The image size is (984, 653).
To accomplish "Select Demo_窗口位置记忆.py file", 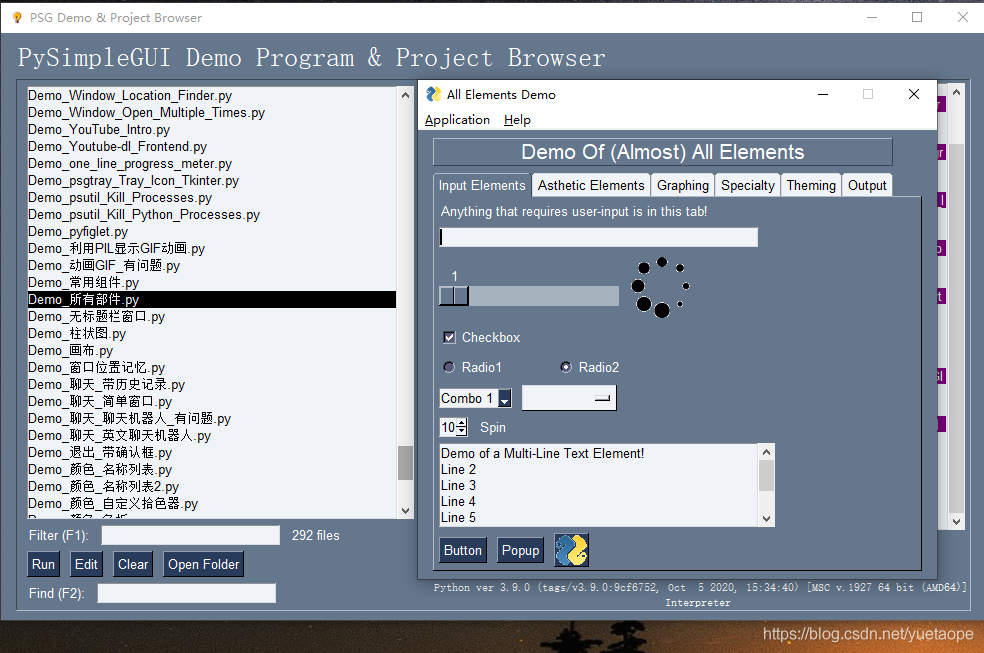I will pos(211,367).
